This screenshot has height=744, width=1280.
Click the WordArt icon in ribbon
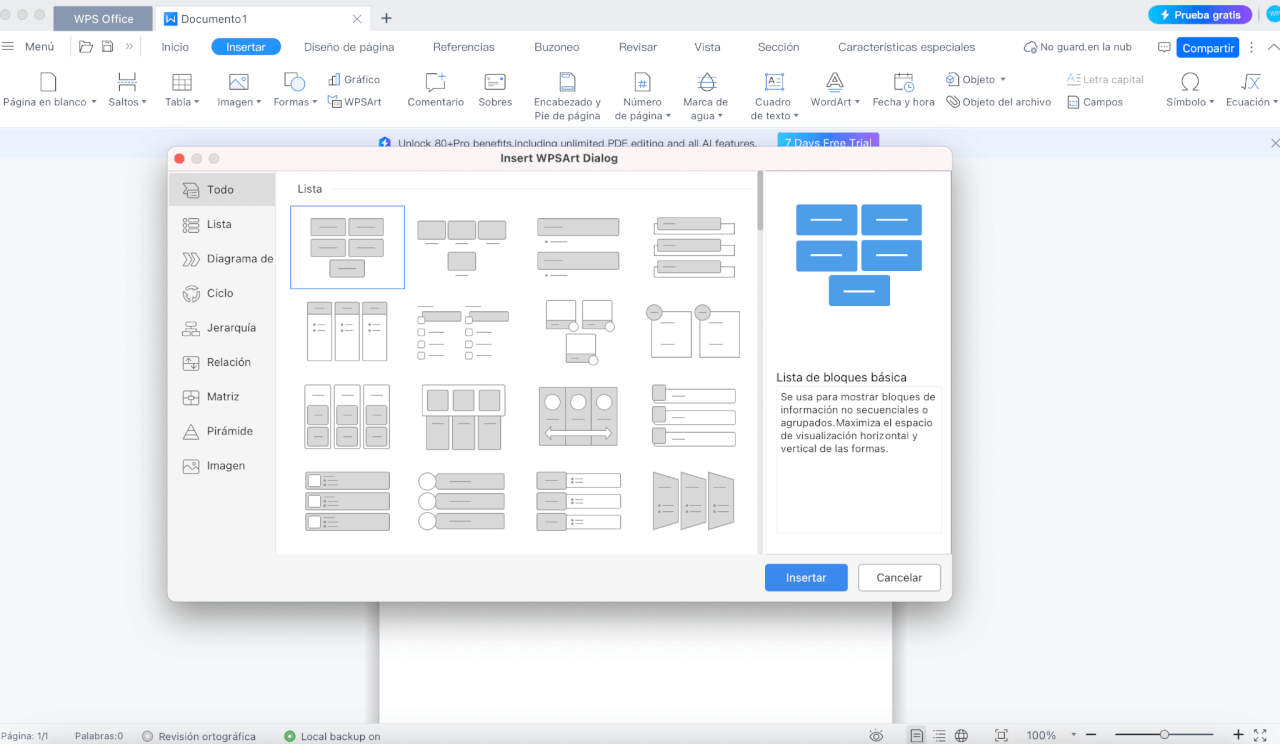(834, 82)
